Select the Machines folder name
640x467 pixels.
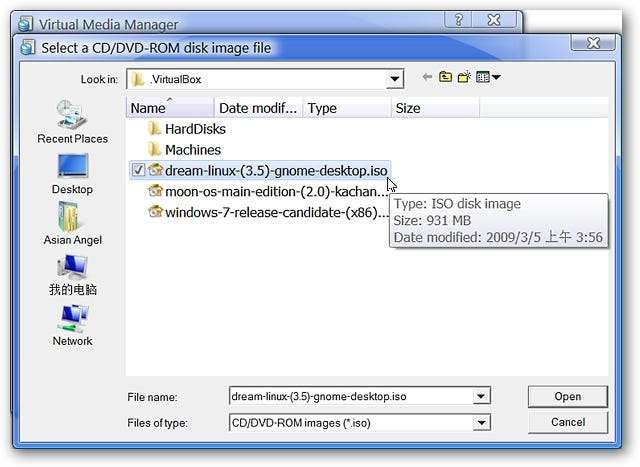pyautogui.click(x=193, y=150)
